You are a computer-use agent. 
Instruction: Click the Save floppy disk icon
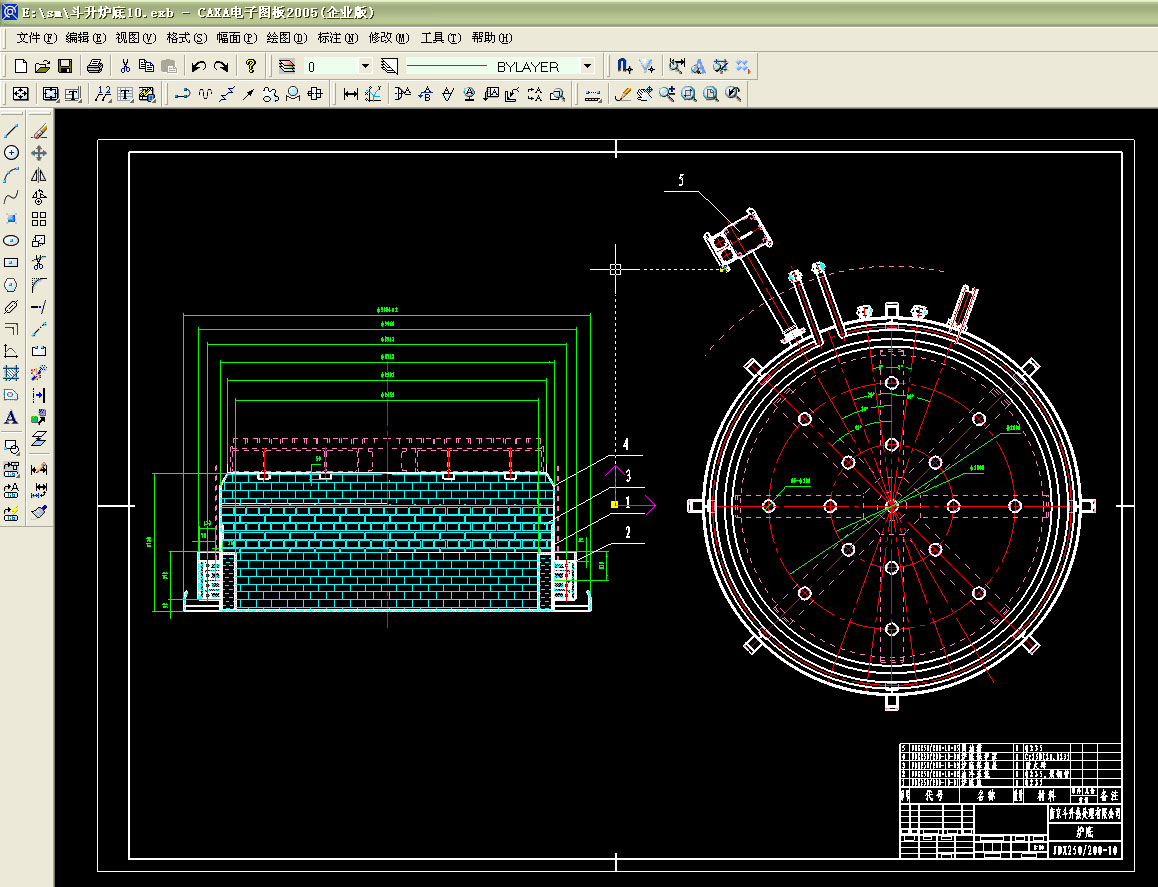[64, 66]
